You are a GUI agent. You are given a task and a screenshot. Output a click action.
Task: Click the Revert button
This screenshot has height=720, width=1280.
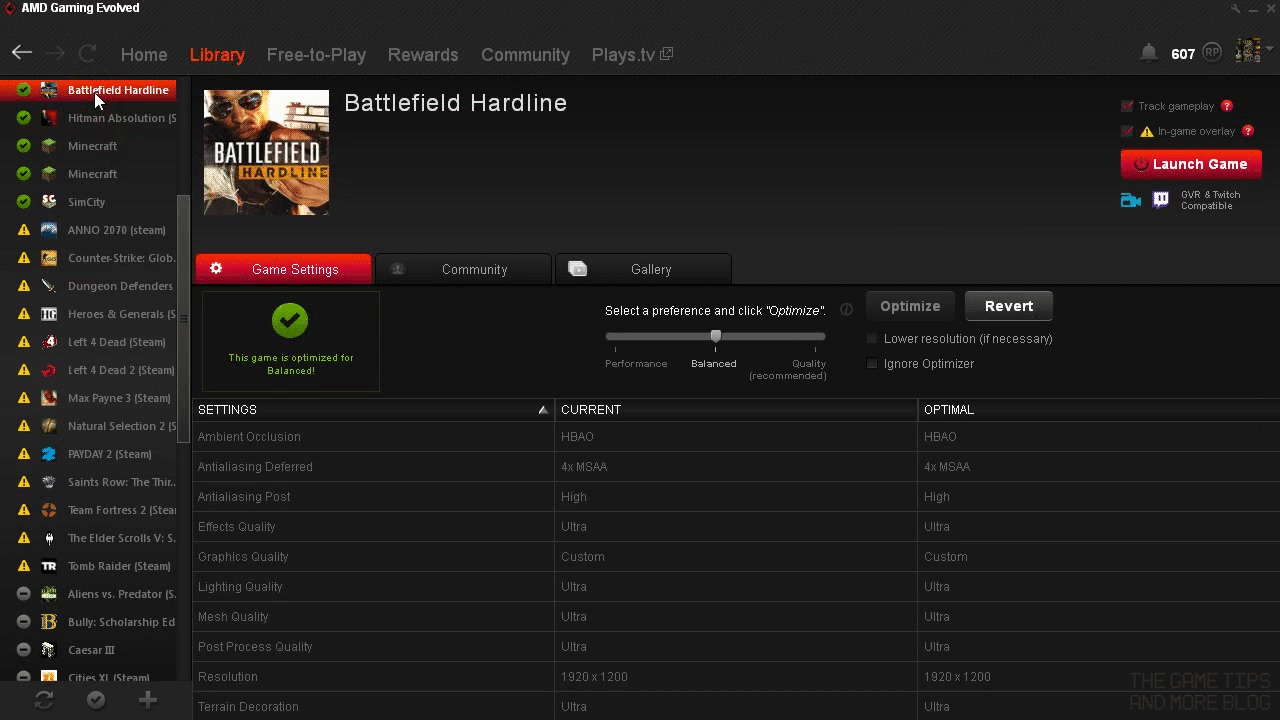(x=1008, y=306)
